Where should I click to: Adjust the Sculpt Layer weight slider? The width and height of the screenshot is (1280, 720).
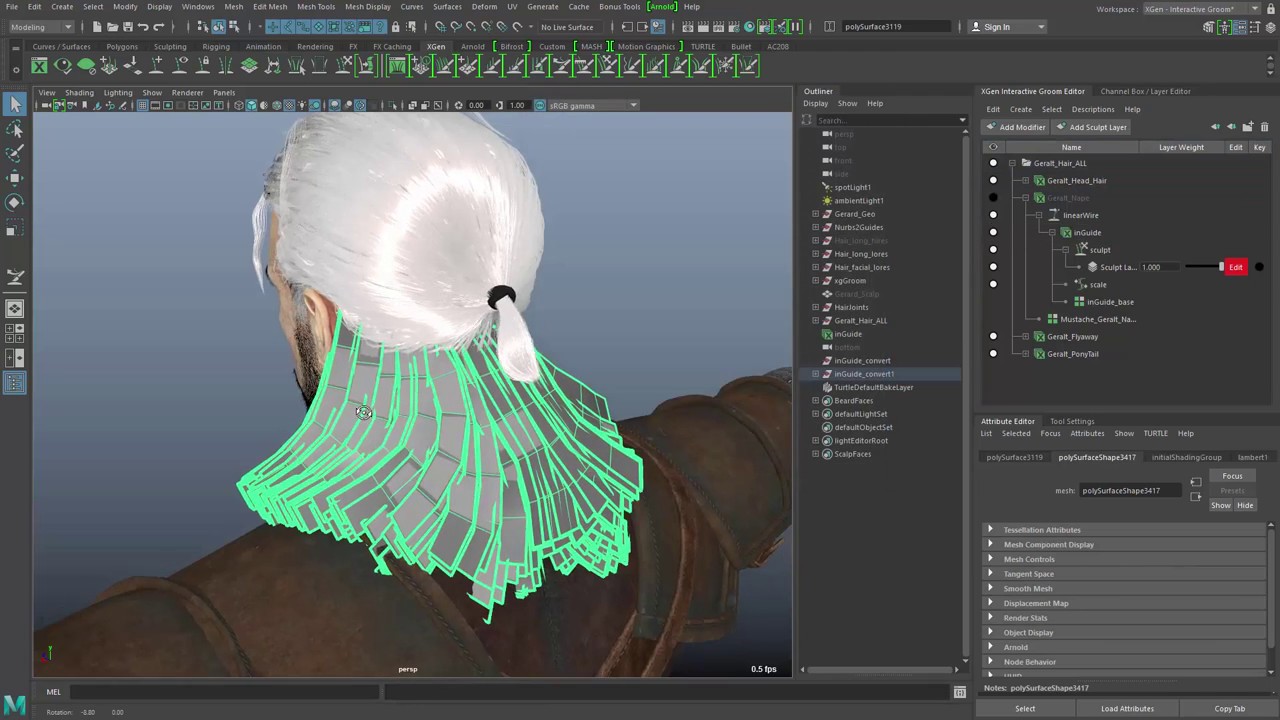(1203, 267)
